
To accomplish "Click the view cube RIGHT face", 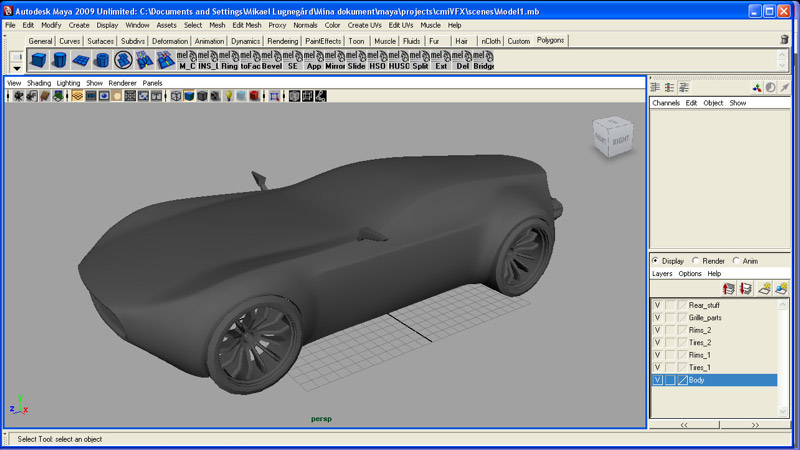I will point(621,140).
